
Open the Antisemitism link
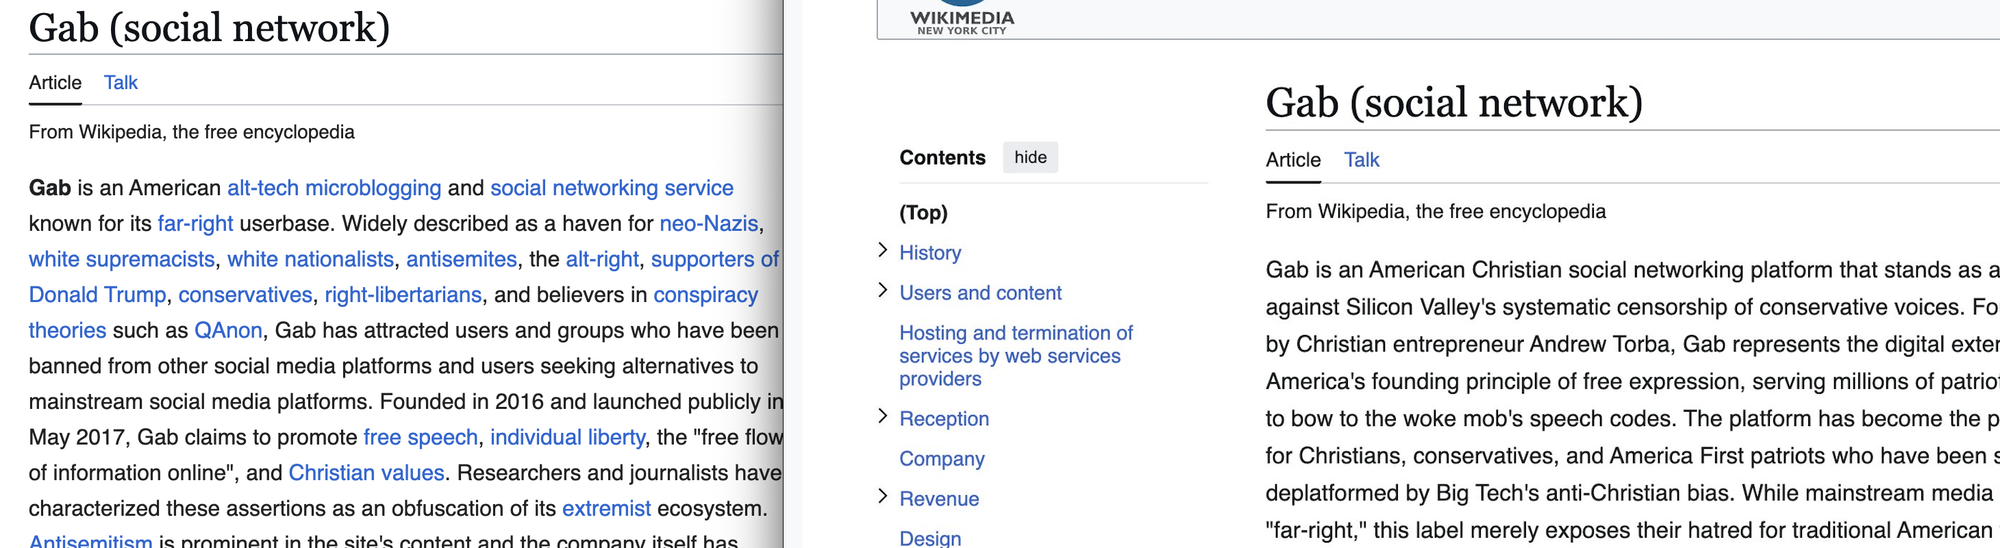[90, 541]
